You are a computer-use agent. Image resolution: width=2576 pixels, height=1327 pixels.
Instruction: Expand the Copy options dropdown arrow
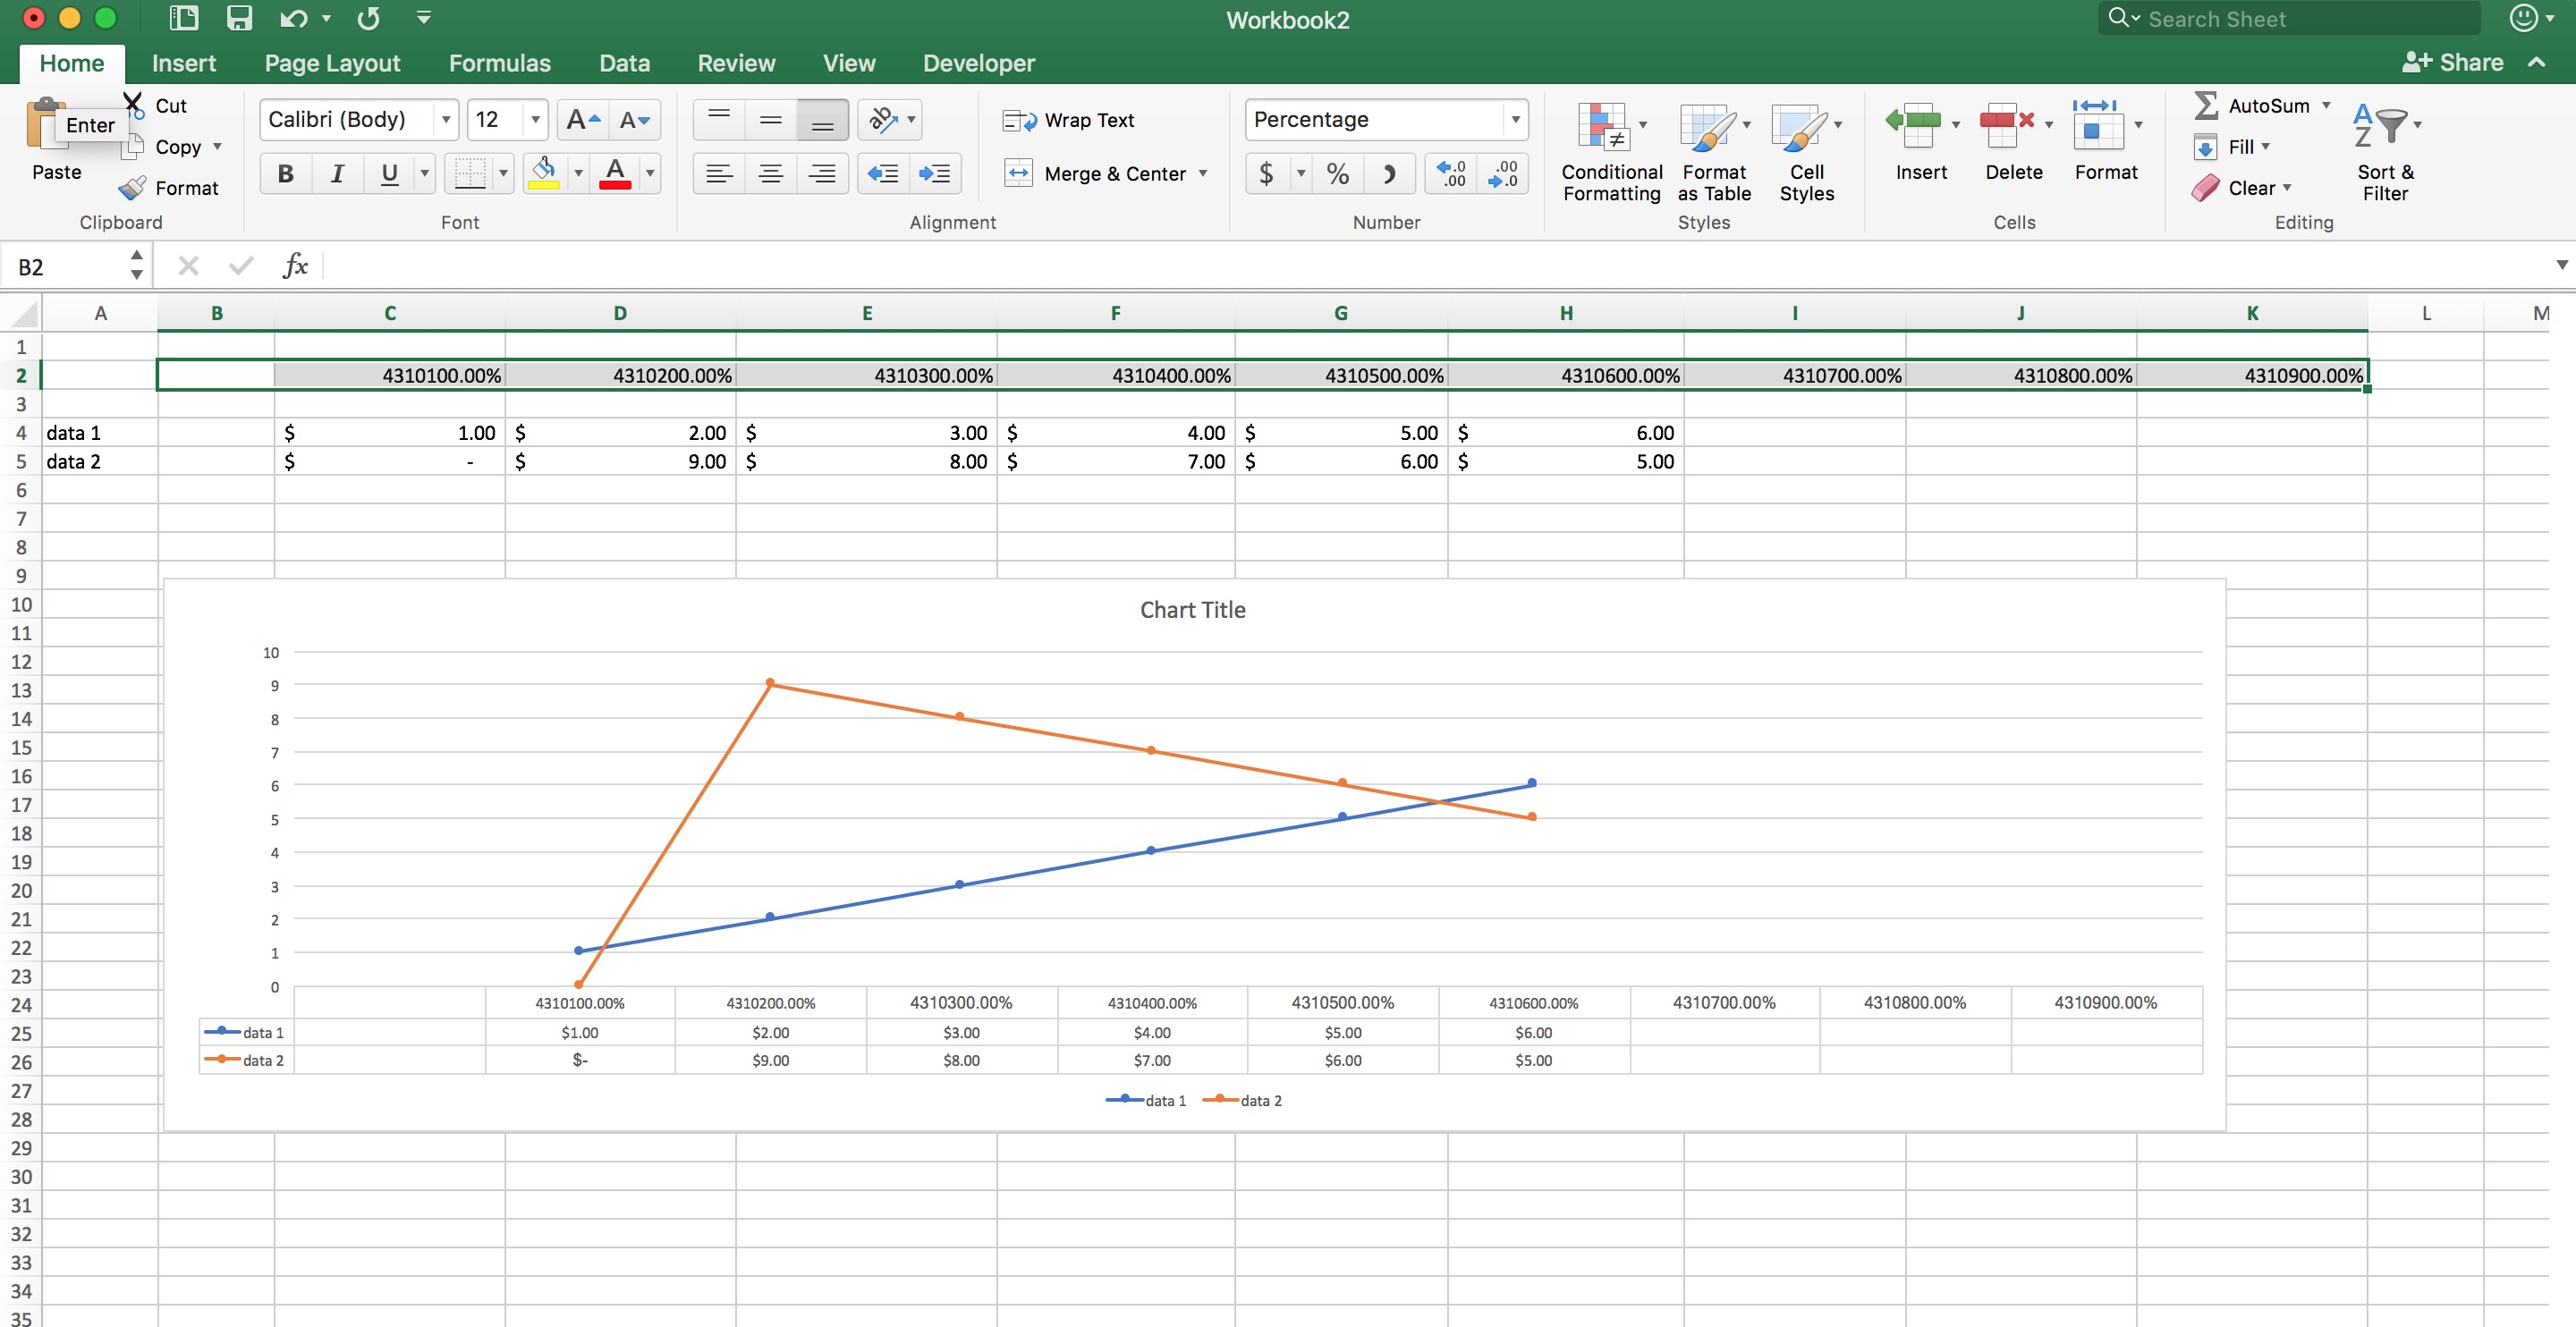coord(217,146)
